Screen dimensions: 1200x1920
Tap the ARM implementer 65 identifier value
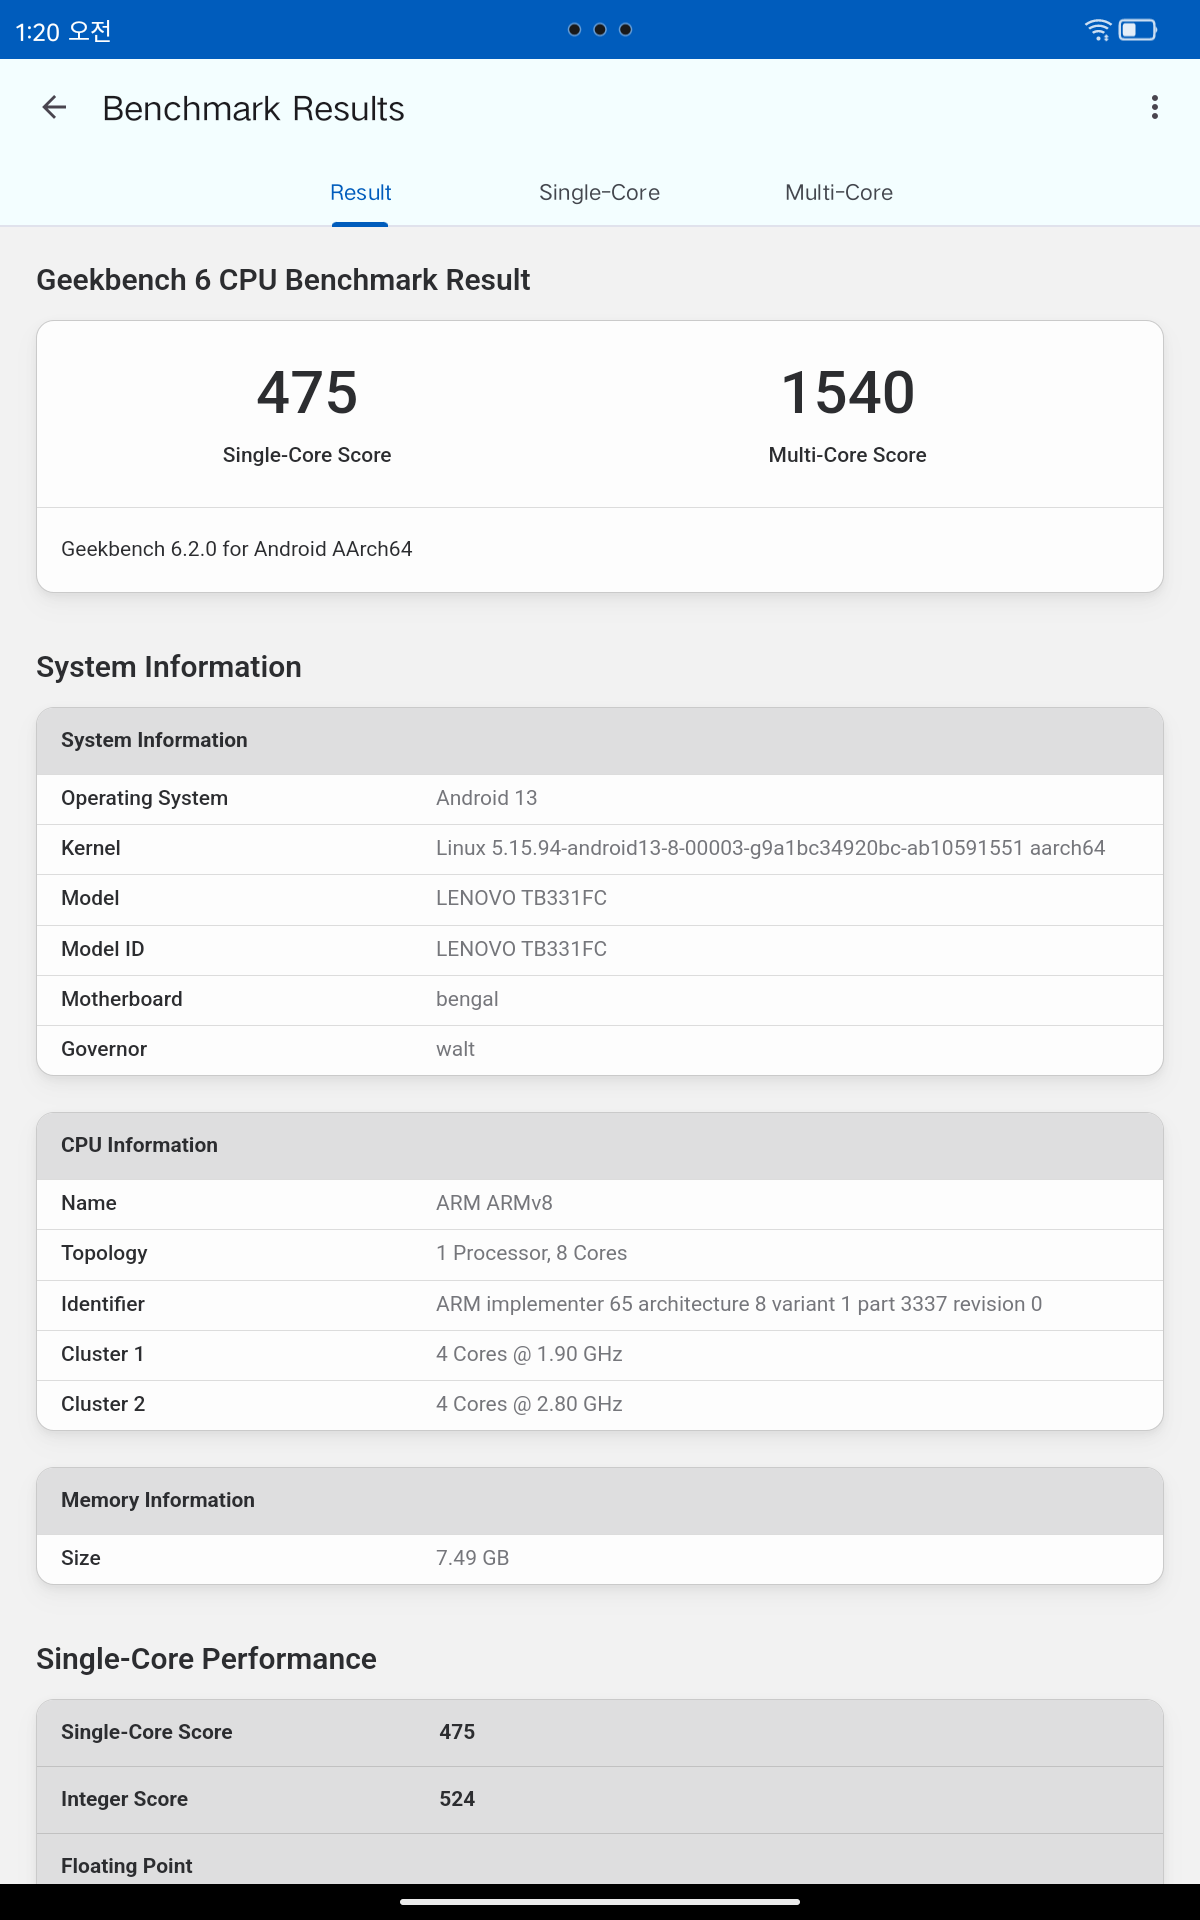click(739, 1304)
